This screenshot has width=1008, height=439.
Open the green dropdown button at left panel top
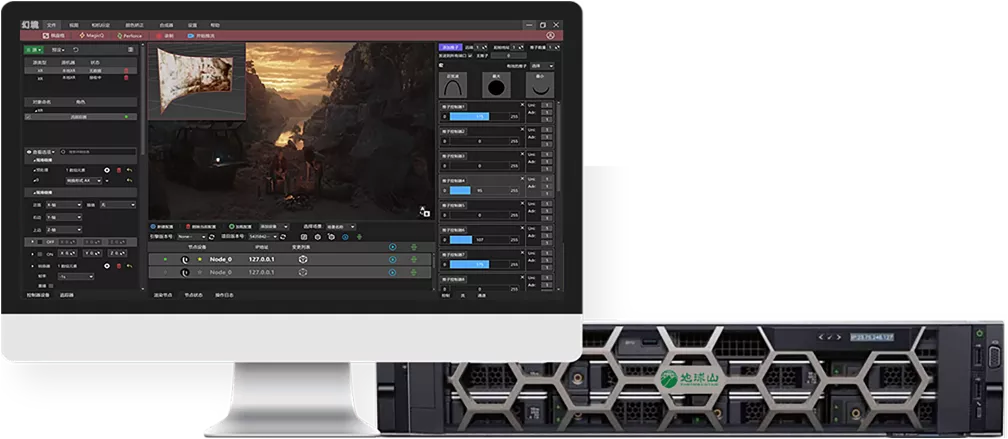[33, 49]
